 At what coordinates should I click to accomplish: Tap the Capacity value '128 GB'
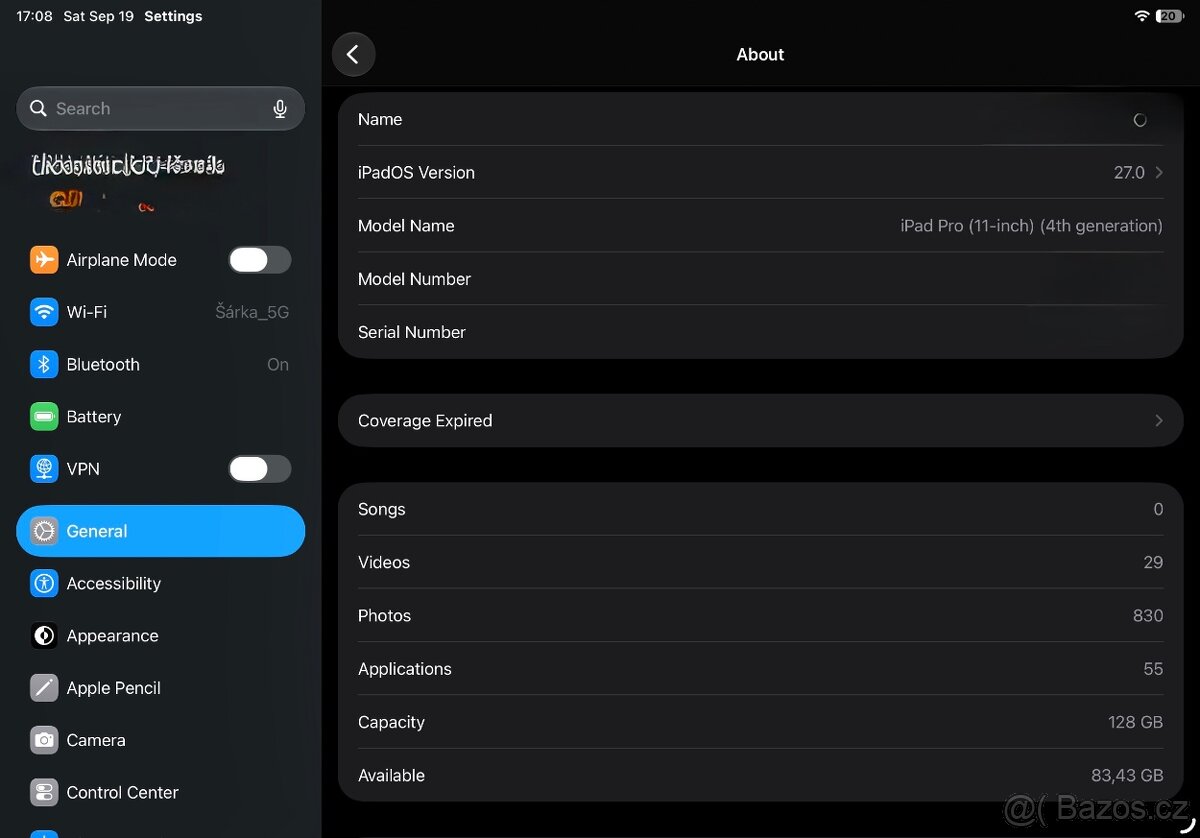pos(1135,722)
